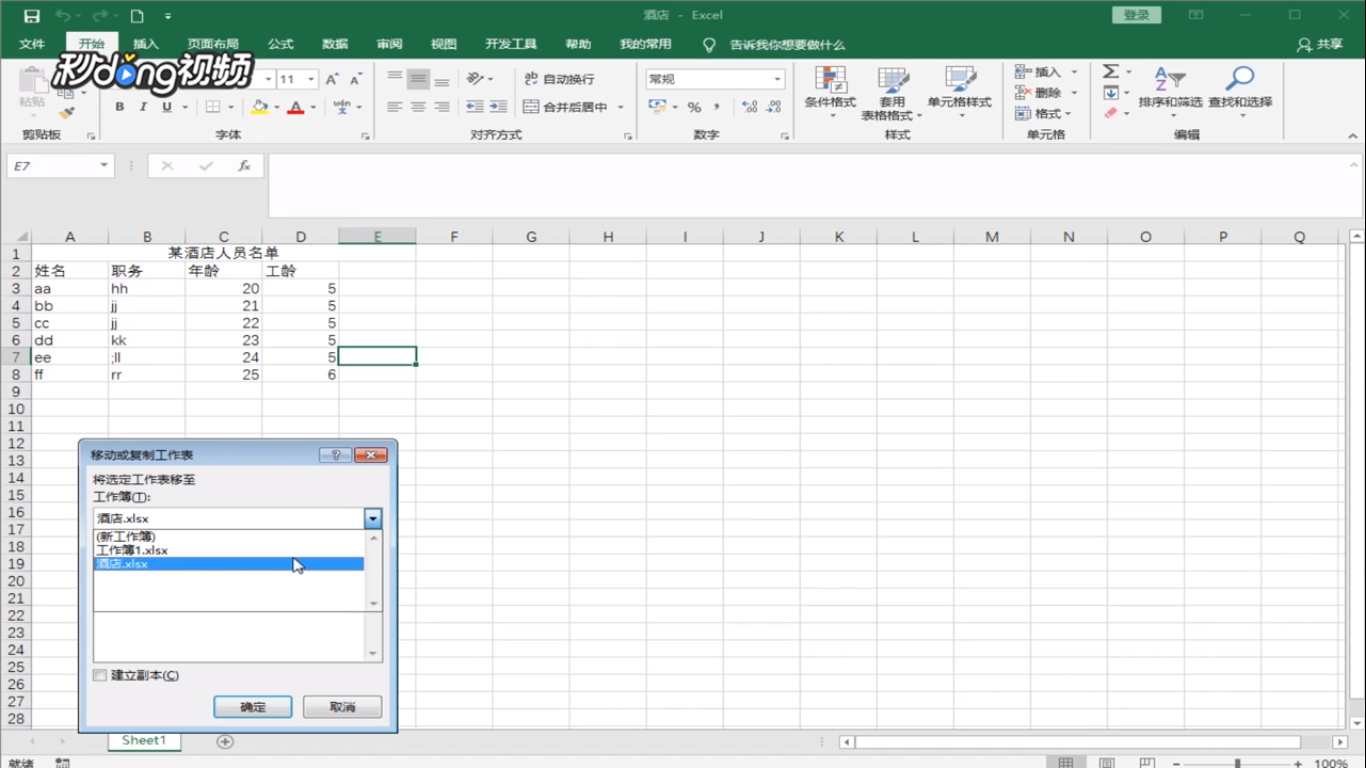Click the 登录 sign-in button
The image size is (1366, 768).
click(1136, 15)
